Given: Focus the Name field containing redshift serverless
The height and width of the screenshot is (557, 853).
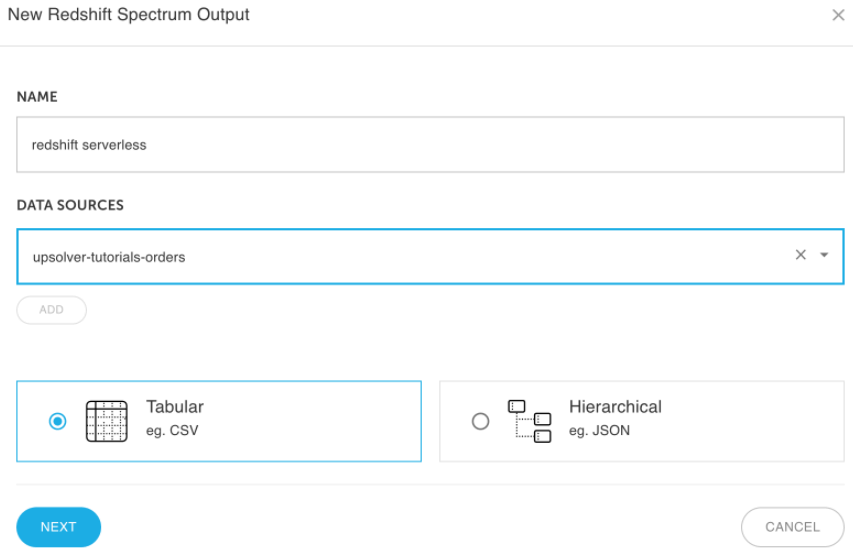Looking at the screenshot, I should tap(430, 145).
